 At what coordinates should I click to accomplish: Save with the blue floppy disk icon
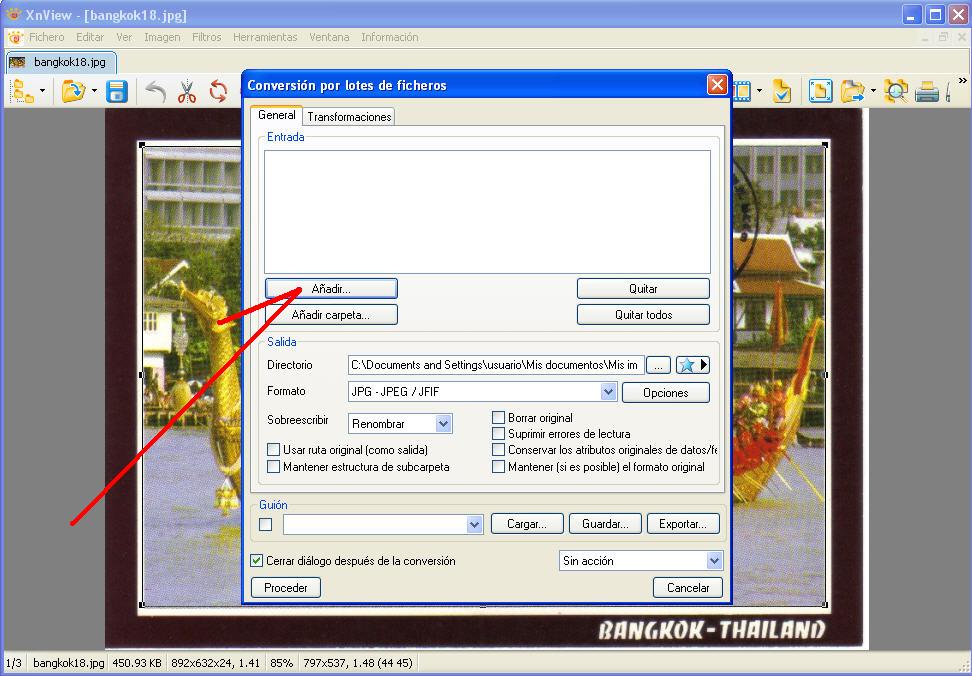pyautogui.click(x=117, y=91)
